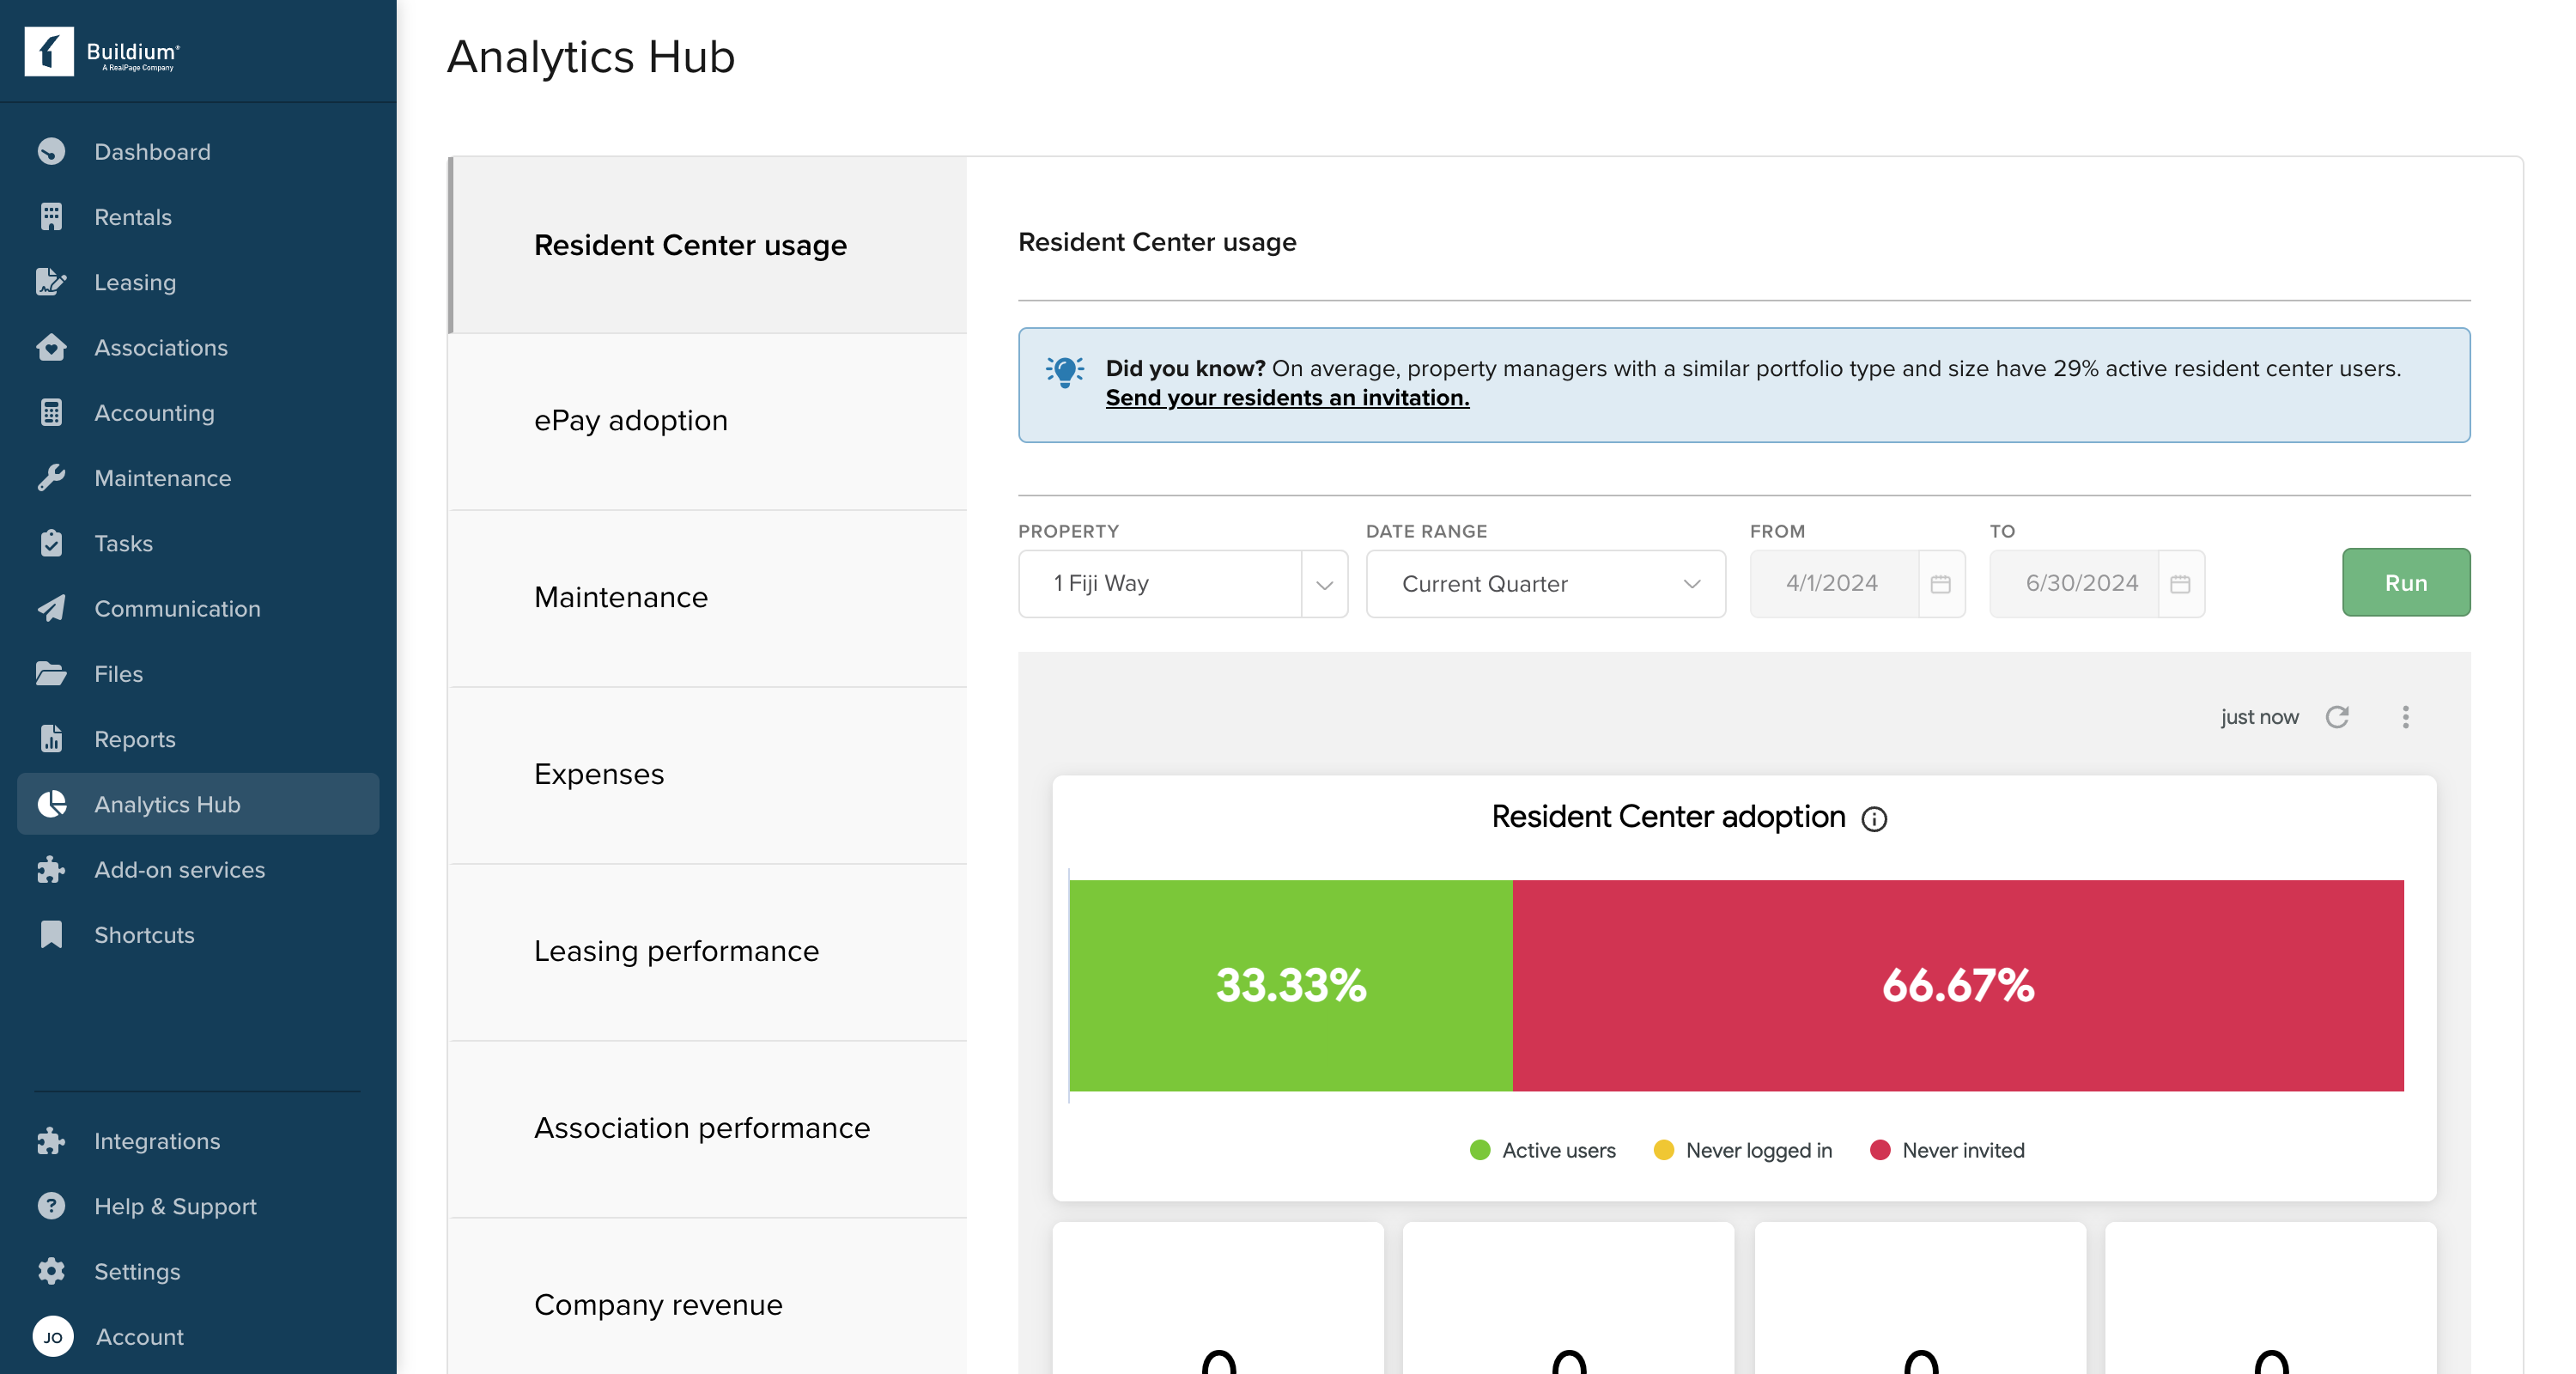Navigate to Reports in the sidebar
The image size is (2576, 1374).
(198, 739)
